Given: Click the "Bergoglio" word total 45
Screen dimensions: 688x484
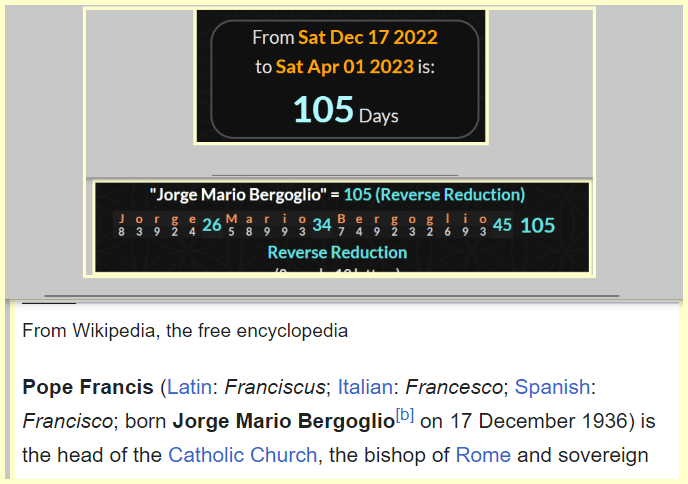Looking at the screenshot, I should pos(502,225).
